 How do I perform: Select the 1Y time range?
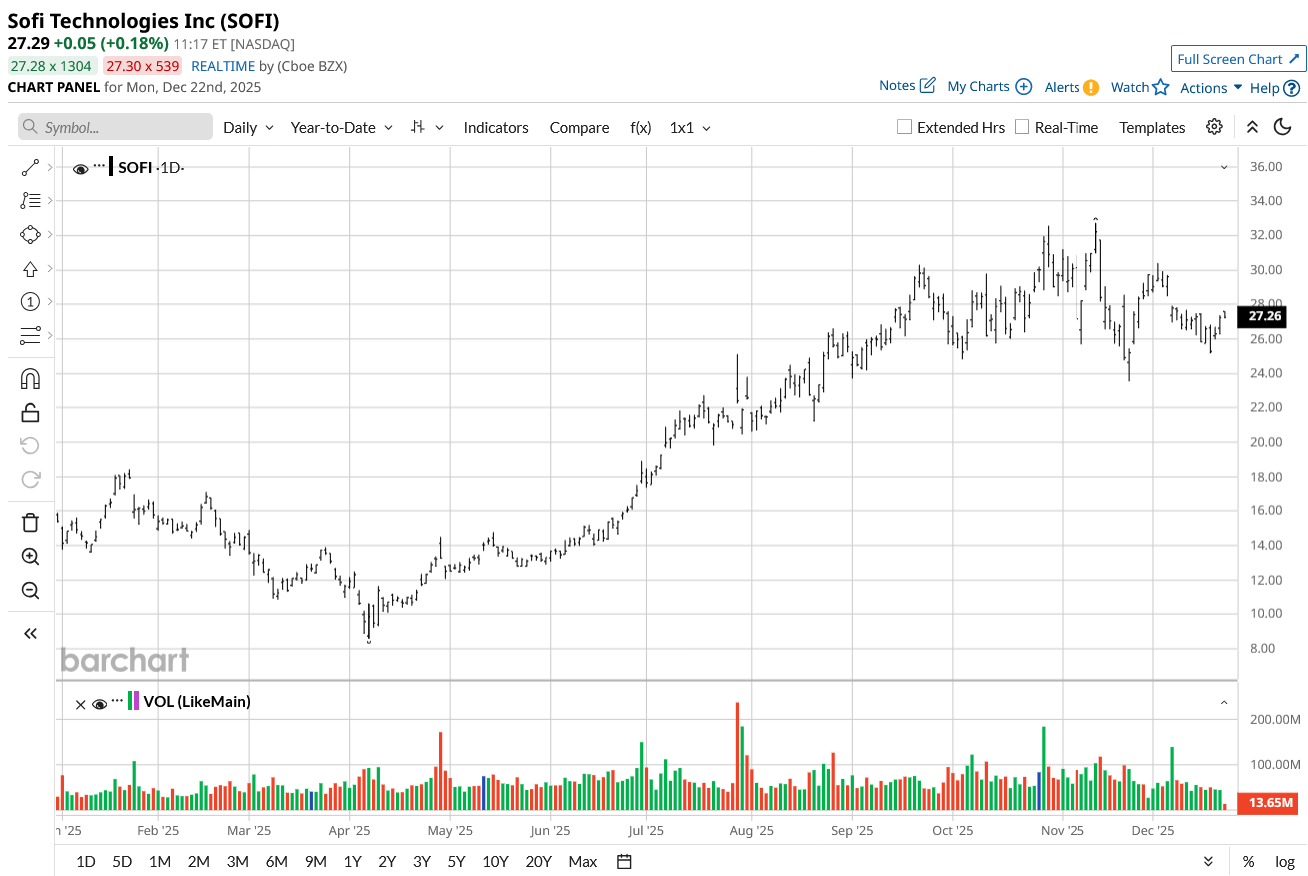click(352, 862)
